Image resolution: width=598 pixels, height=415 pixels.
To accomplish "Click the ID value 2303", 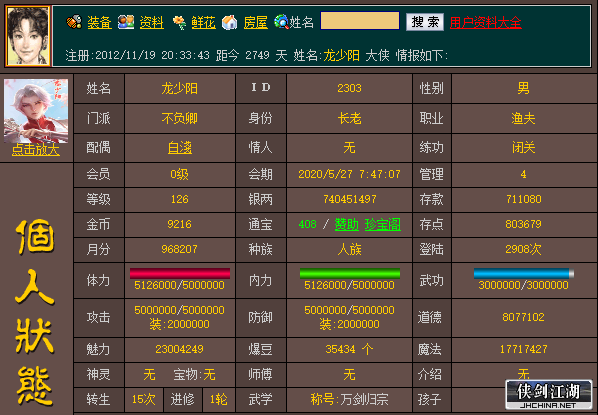I will coord(349,88).
